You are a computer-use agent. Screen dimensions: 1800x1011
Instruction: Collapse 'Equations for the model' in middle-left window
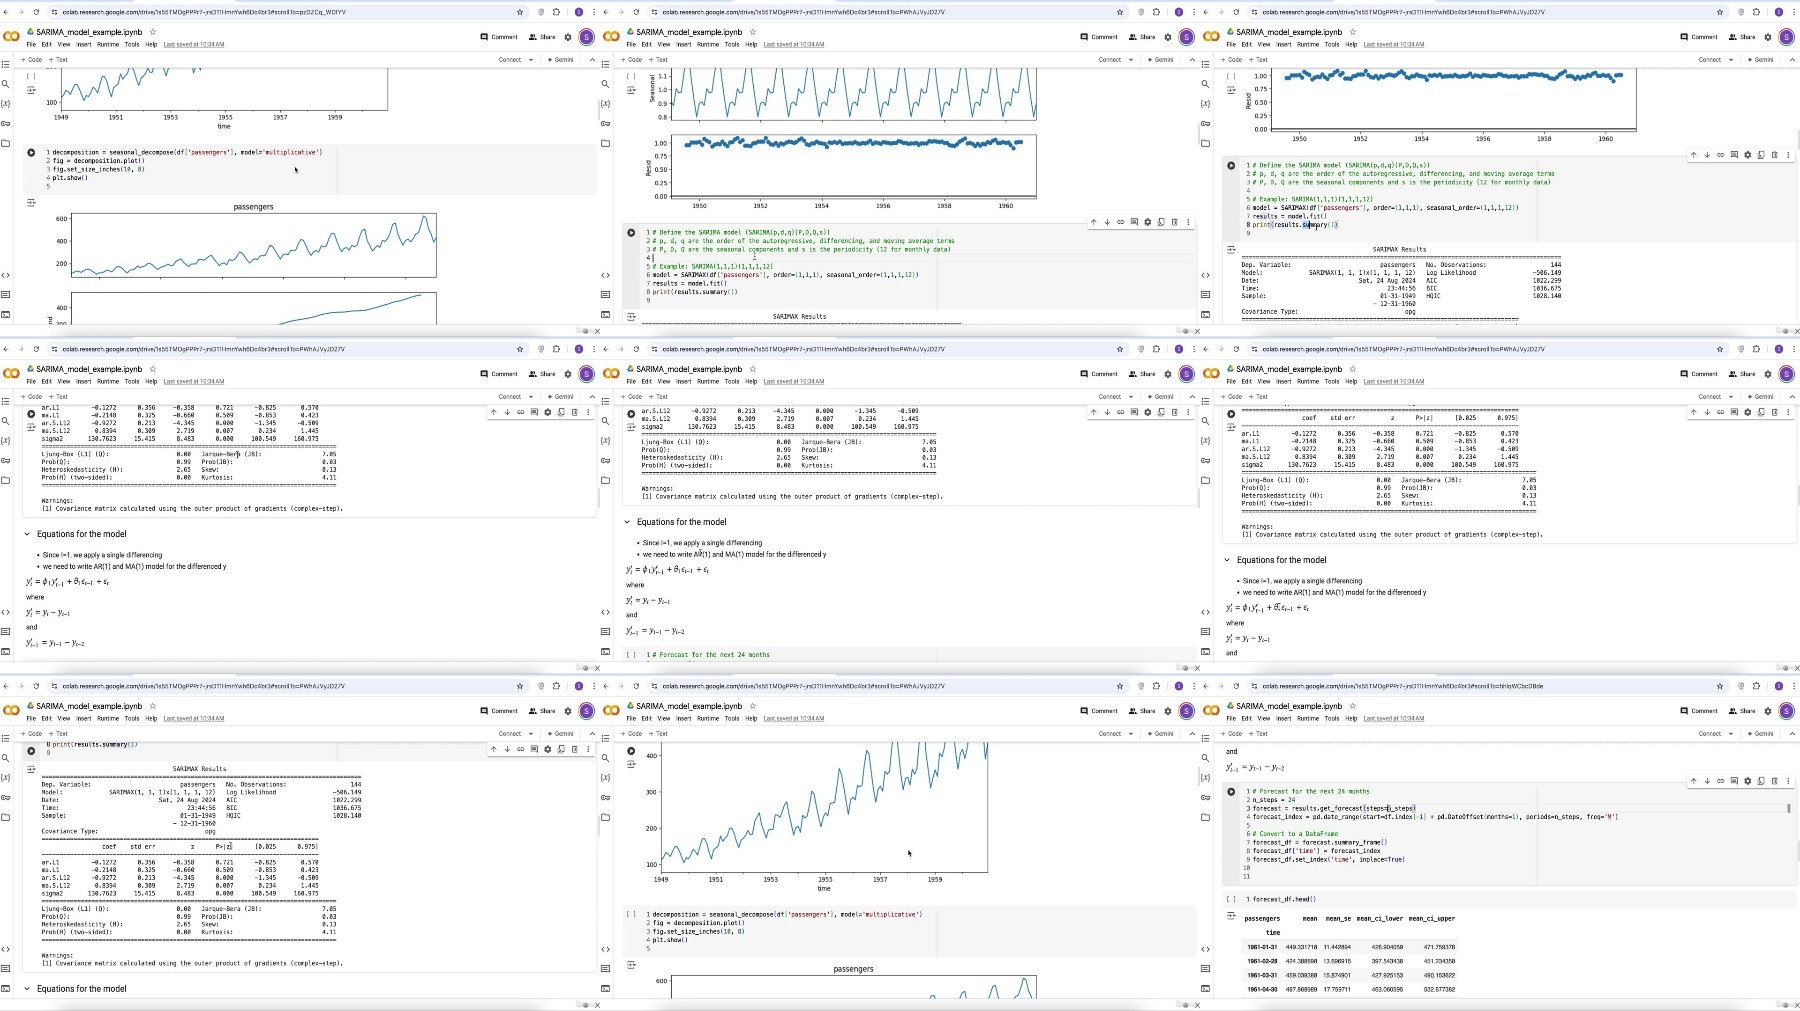[x=27, y=534]
